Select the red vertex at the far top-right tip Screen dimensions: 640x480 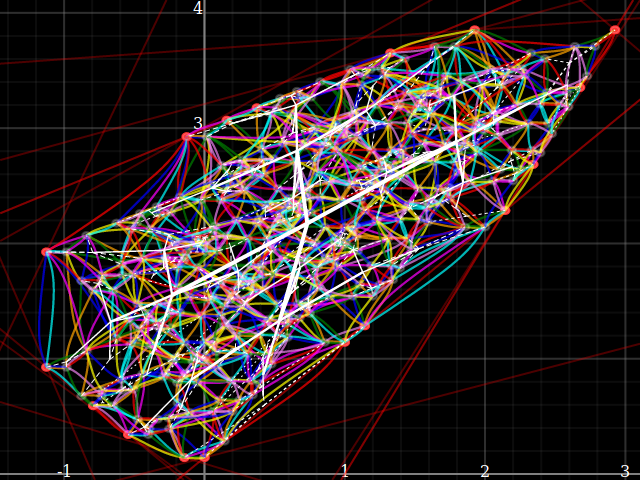[615, 30]
